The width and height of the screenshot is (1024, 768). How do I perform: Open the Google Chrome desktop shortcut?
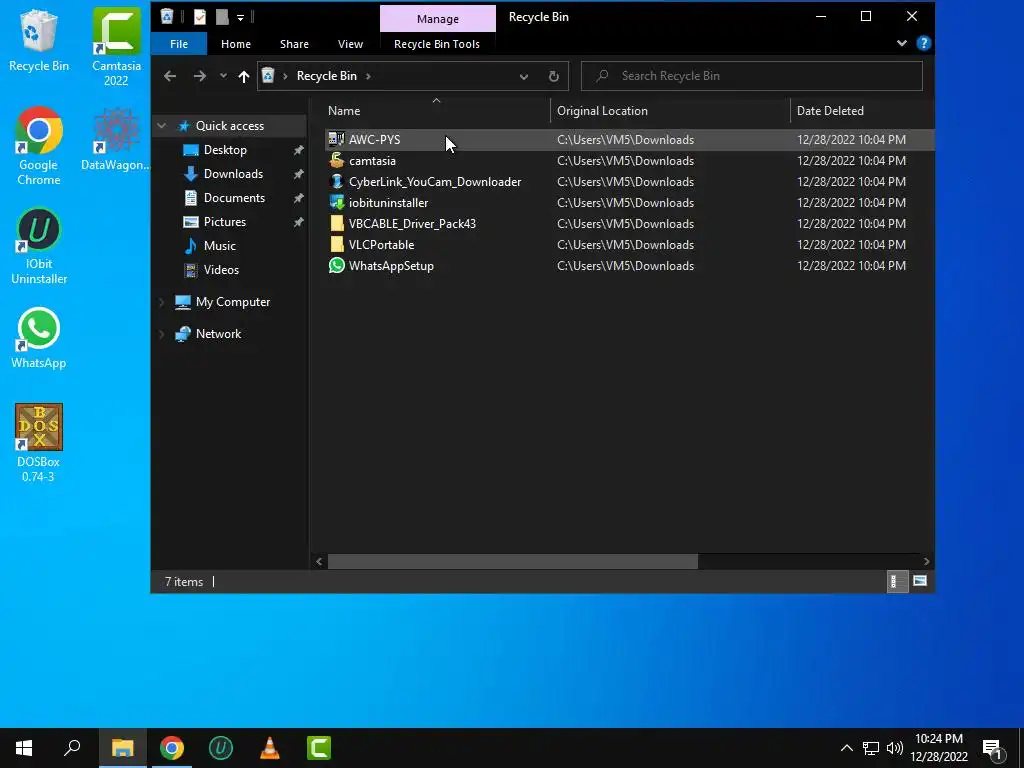39,146
